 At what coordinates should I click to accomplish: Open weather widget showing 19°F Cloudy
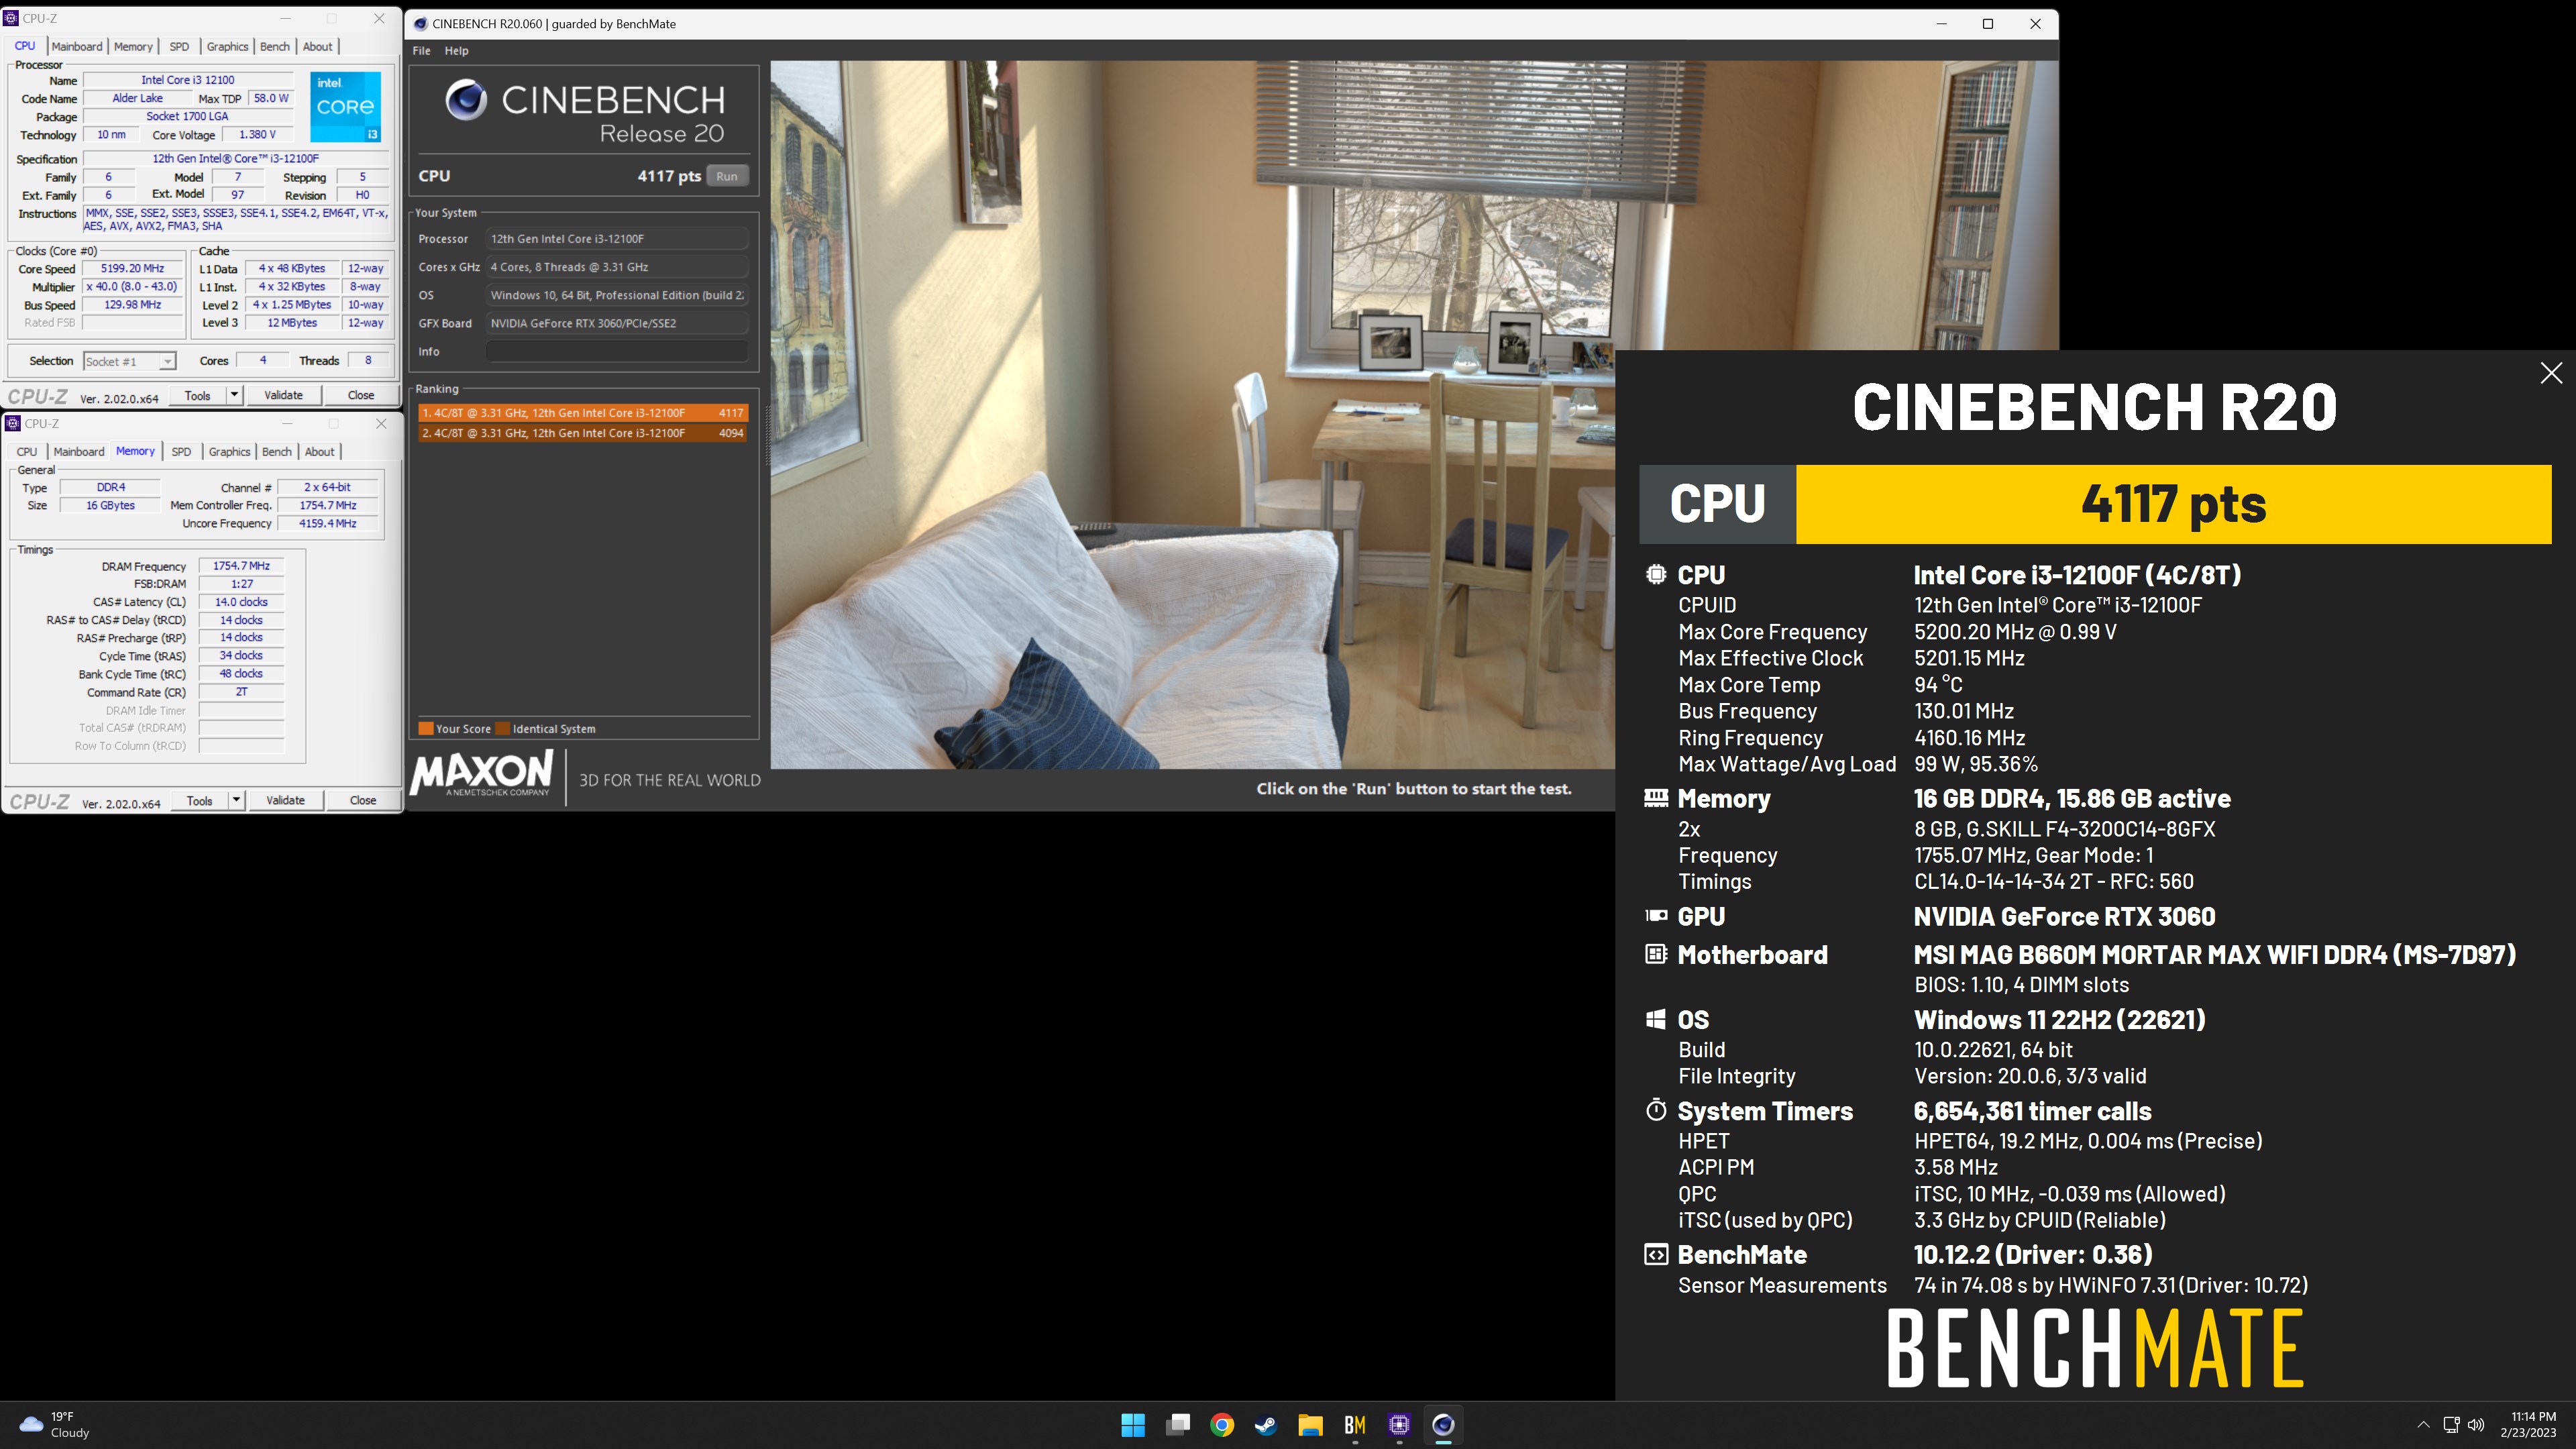tap(56, 1425)
